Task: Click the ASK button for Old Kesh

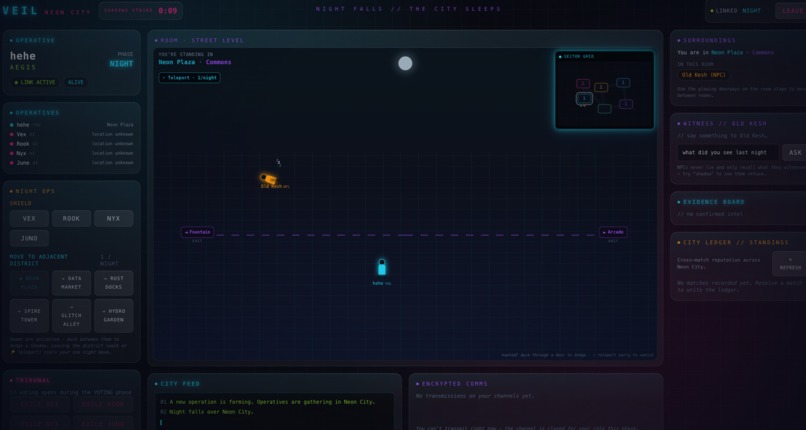Action: (795, 153)
